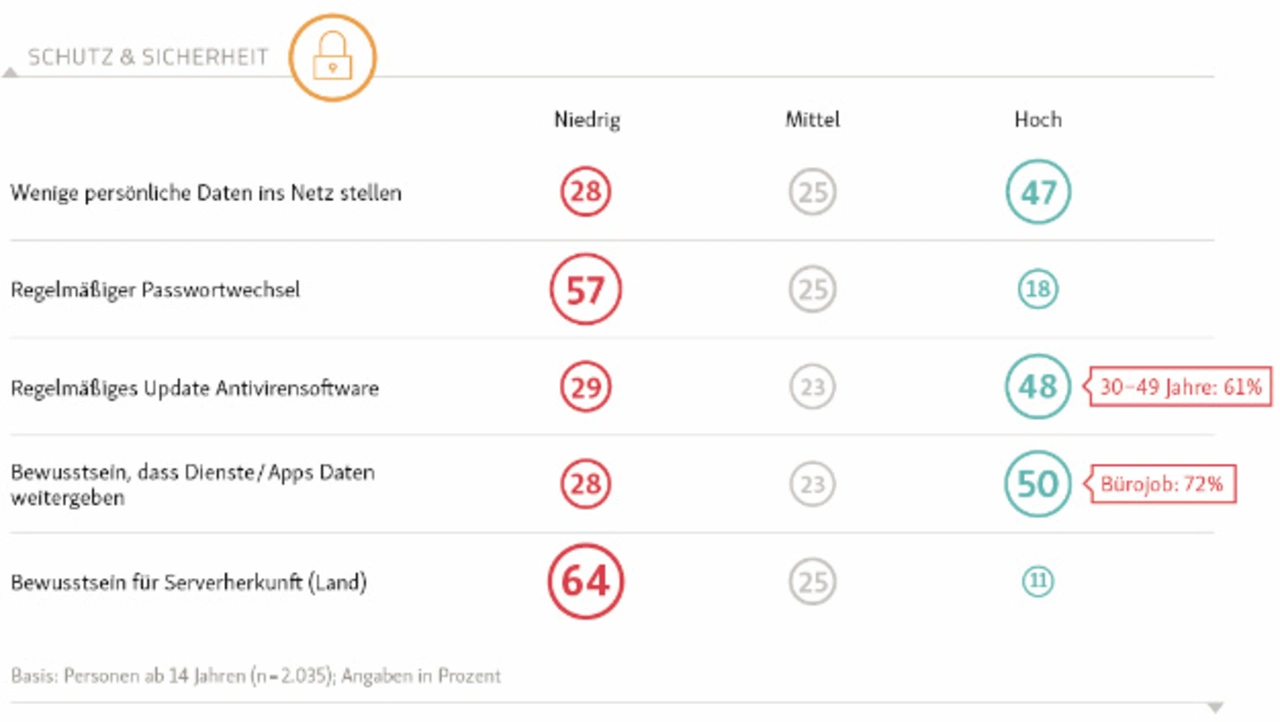
Task: Click the gray triangle at bottom right
Action: pos(1215,708)
